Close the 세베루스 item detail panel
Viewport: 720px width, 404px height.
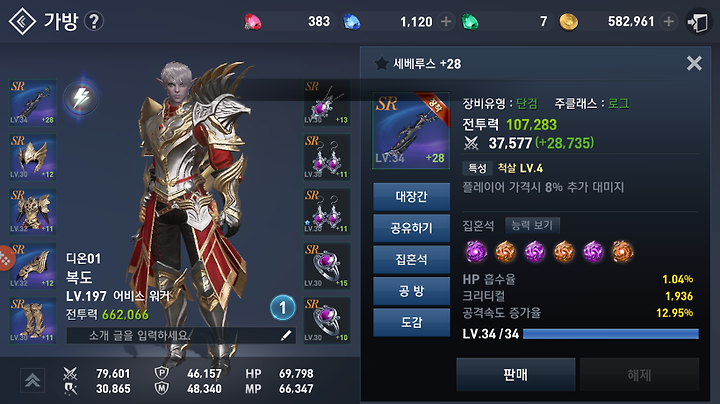click(x=694, y=63)
